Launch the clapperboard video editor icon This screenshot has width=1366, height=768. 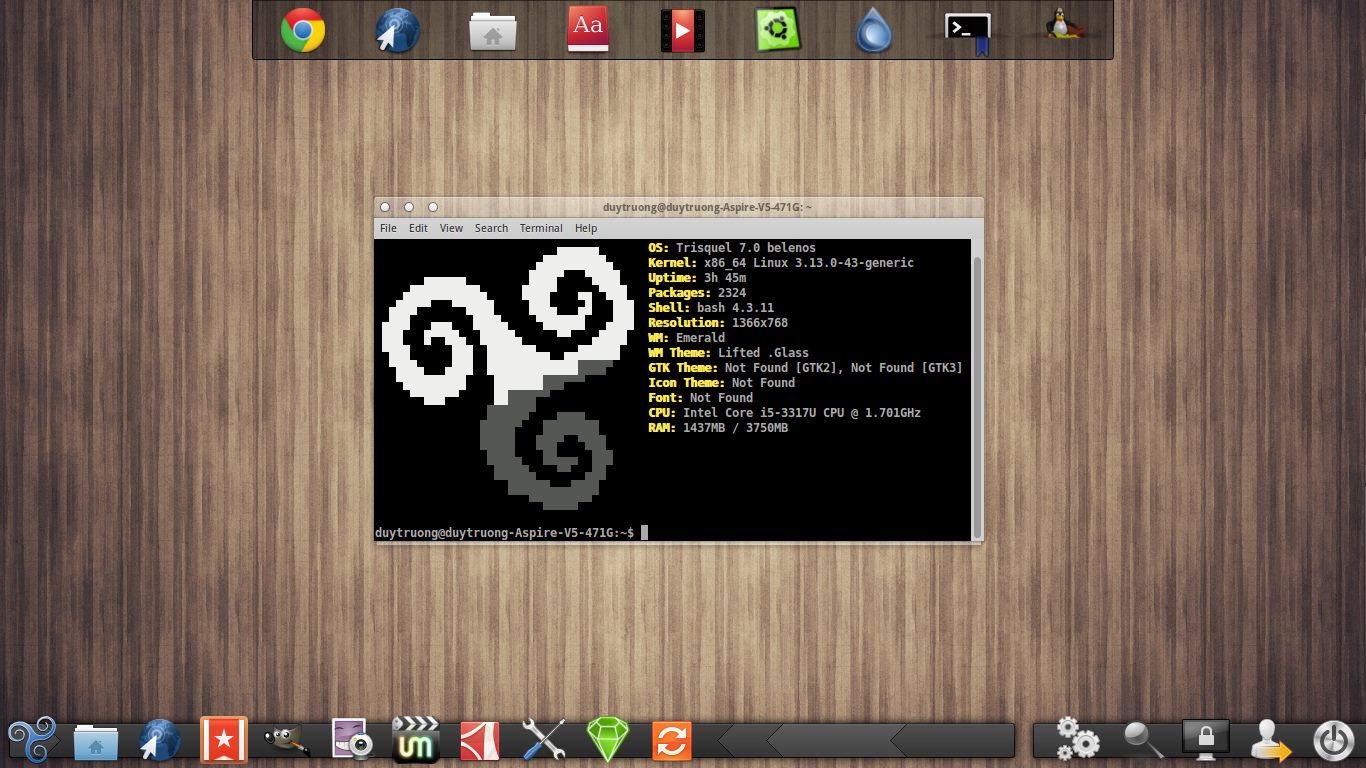[416, 741]
